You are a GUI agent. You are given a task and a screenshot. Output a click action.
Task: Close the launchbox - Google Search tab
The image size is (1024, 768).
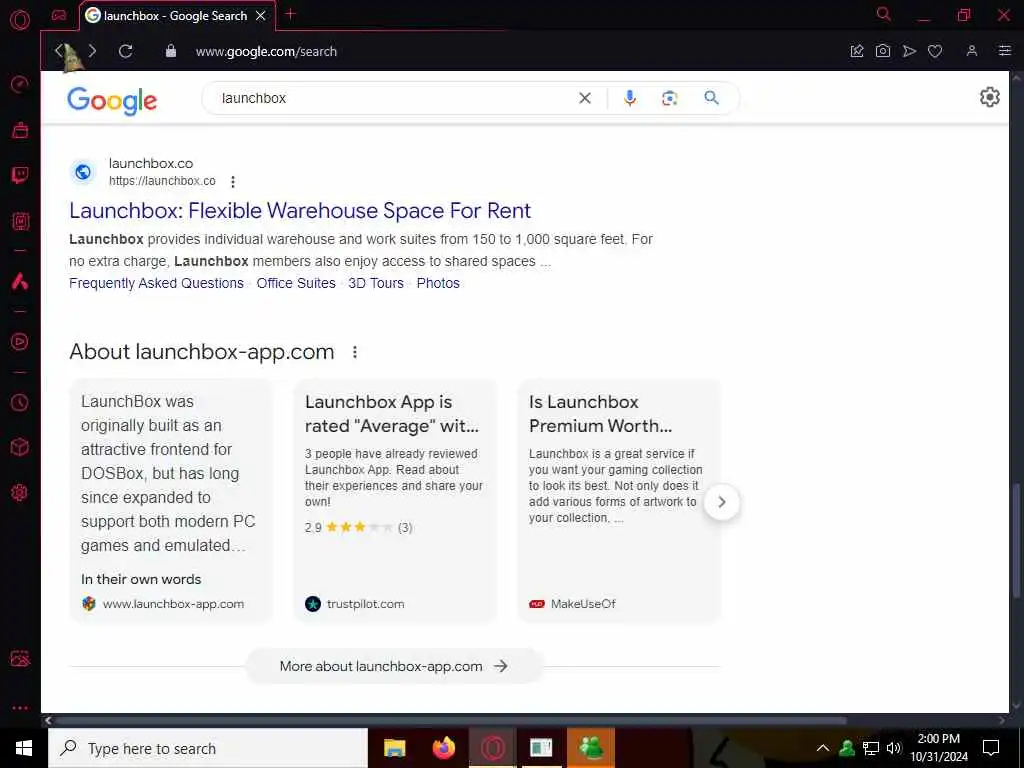(261, 16)
